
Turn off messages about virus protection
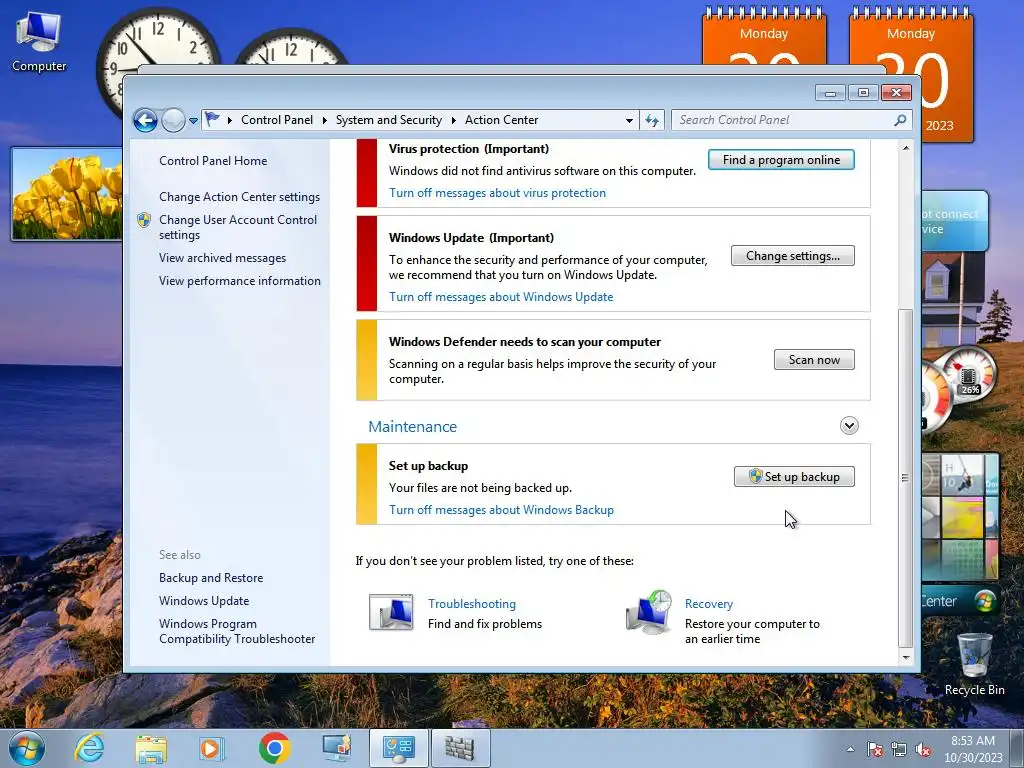click(498, 193)
